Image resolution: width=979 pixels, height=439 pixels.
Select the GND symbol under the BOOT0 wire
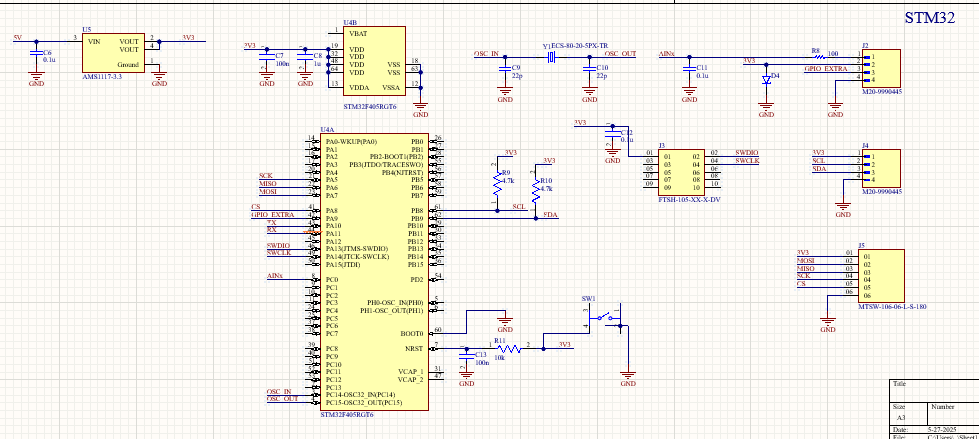(504, 325)
